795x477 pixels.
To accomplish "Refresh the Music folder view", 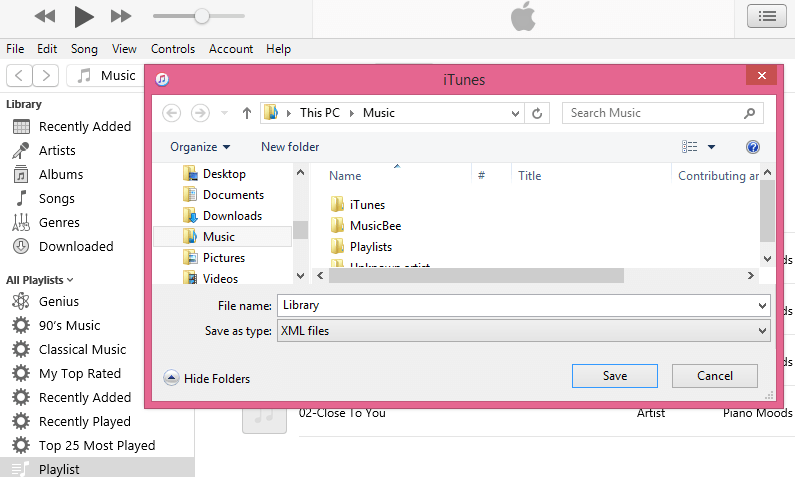I will tap(537, 113).
